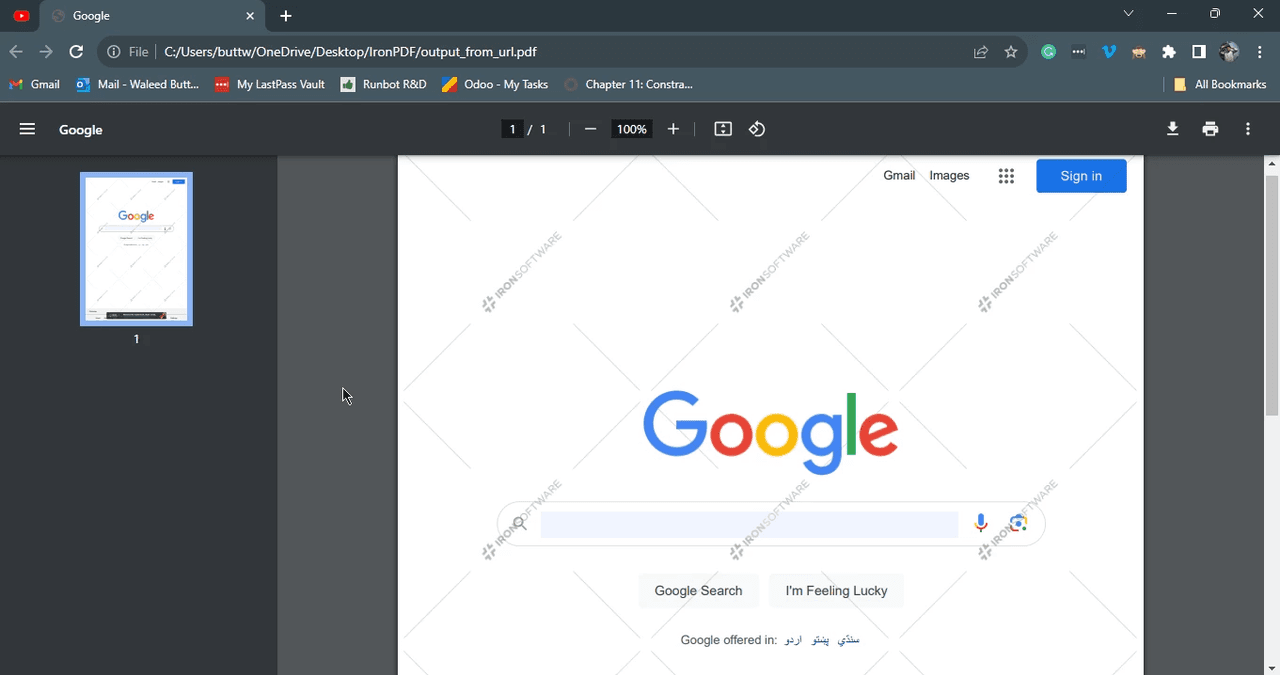The height and width of the screenshot is (675, 1280).
Task: Click the address bar file path
Action: pyautogui.click(x=350, y=52)
